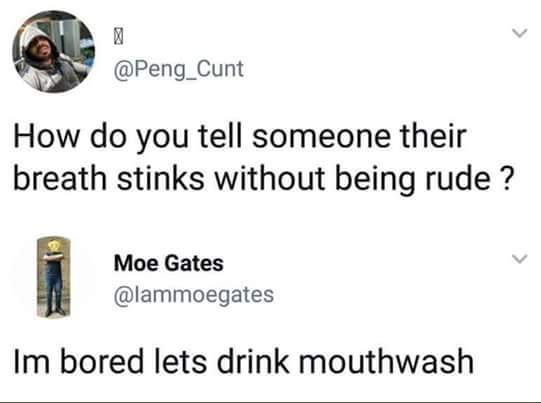541x403 pixels.
Task: Open the chevron menu on Moe Gates' tweet
Action: point(520,258)
